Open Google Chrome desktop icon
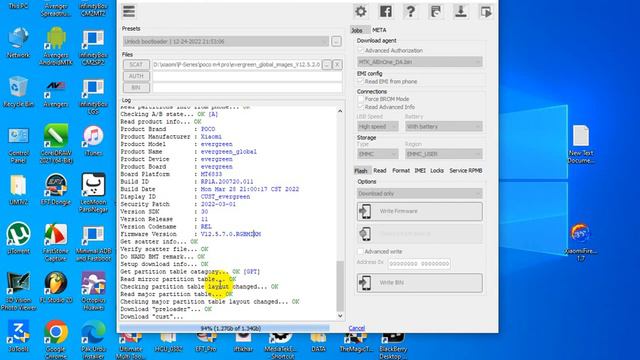The height and width of the screenshot is (360, 640). 56,339
